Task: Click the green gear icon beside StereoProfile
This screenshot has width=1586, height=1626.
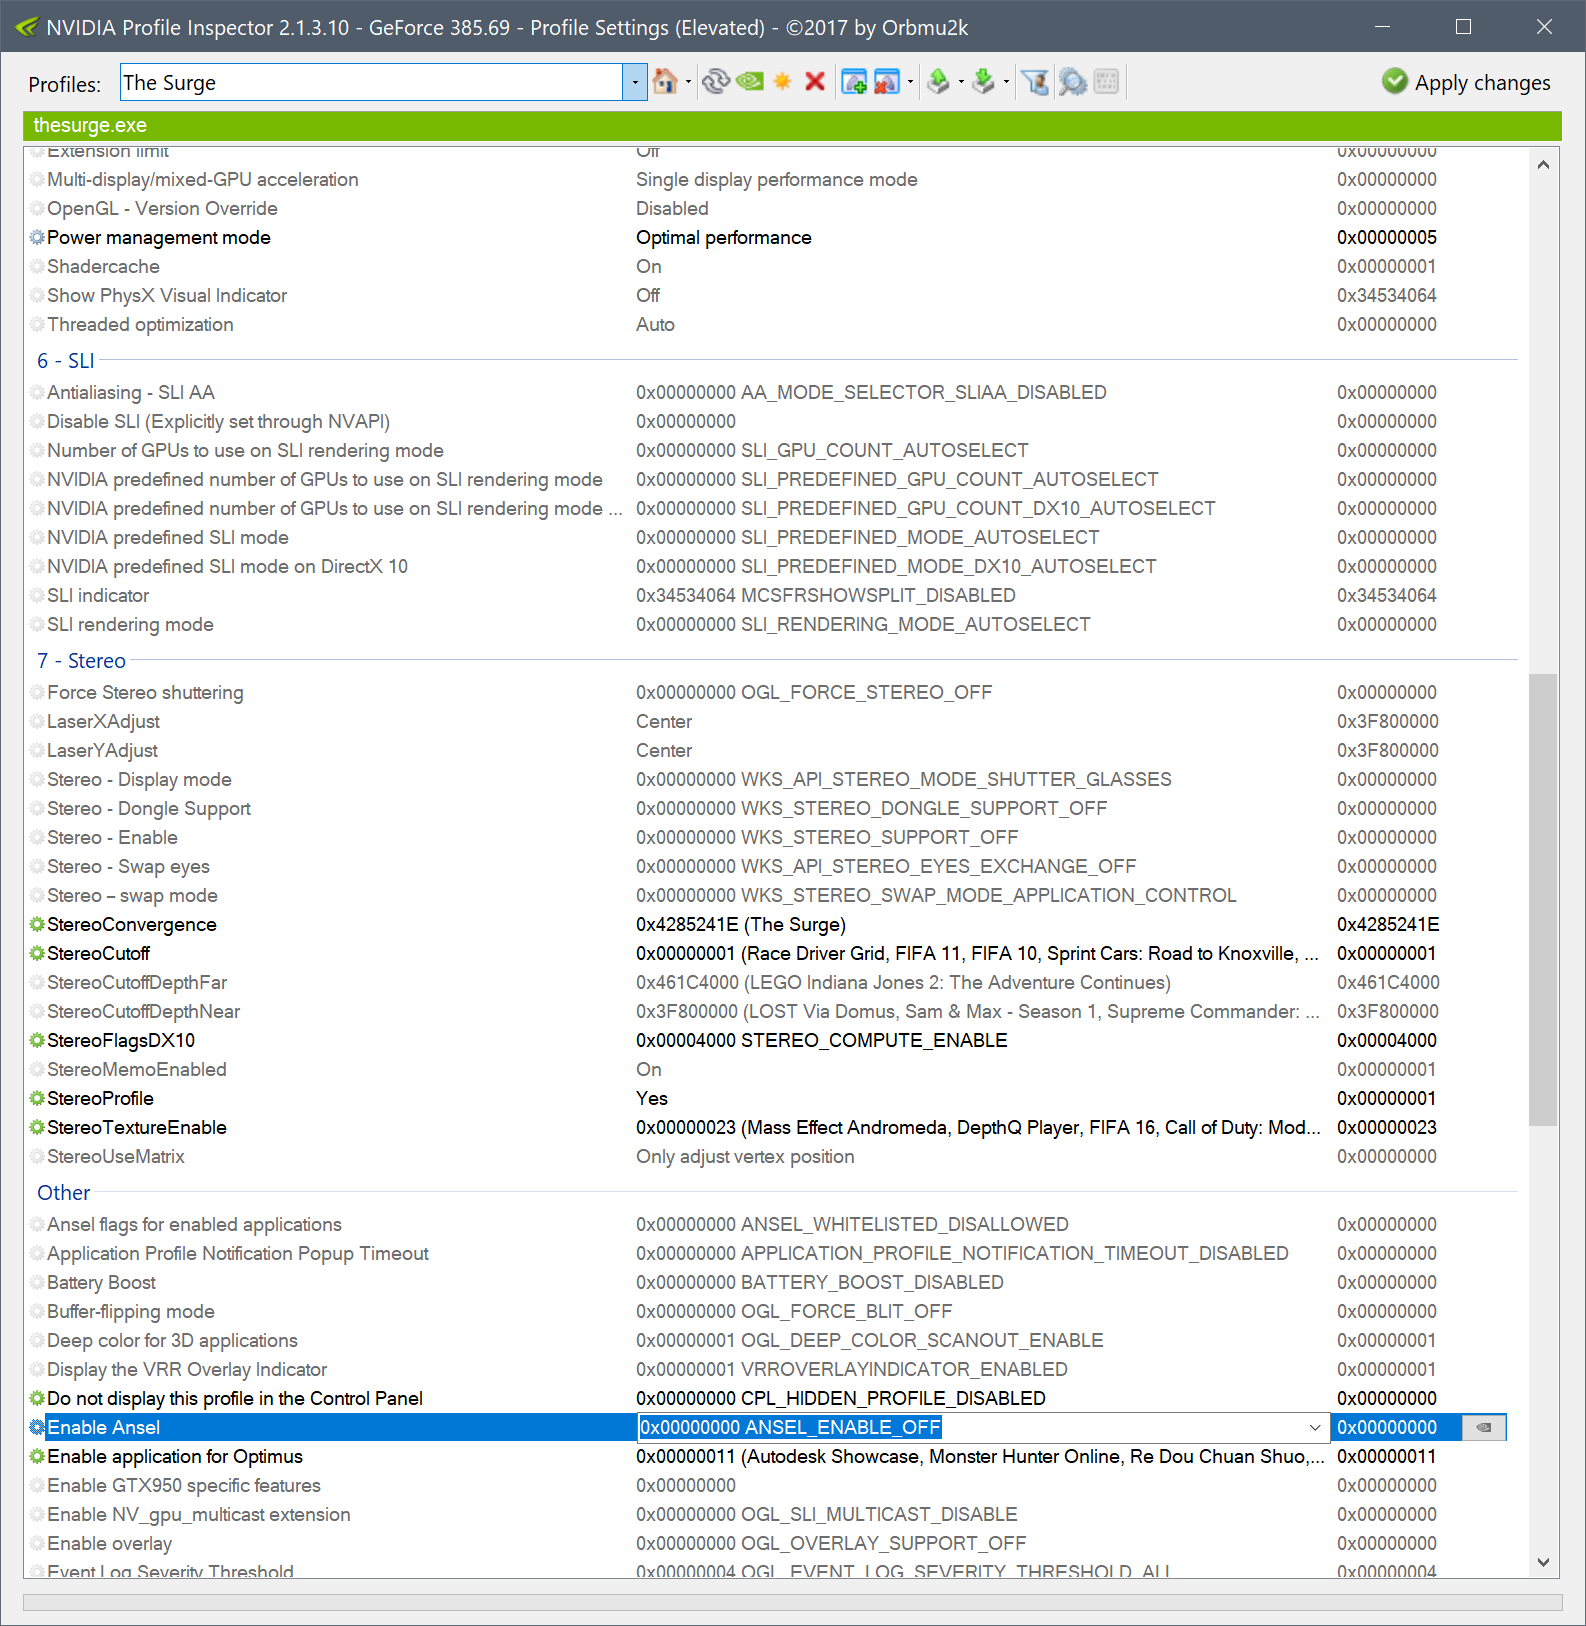Action: click(x=37, y=1098)
